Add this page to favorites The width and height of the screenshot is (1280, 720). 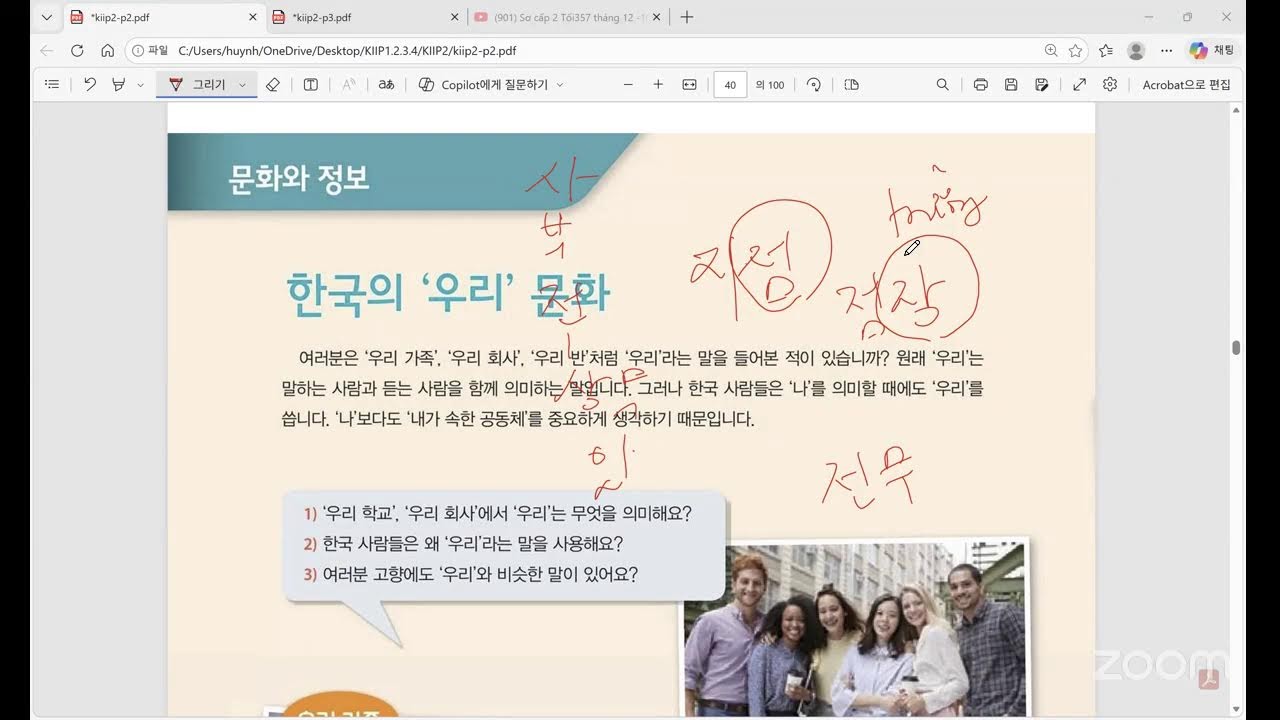(x=1076, y=50)
